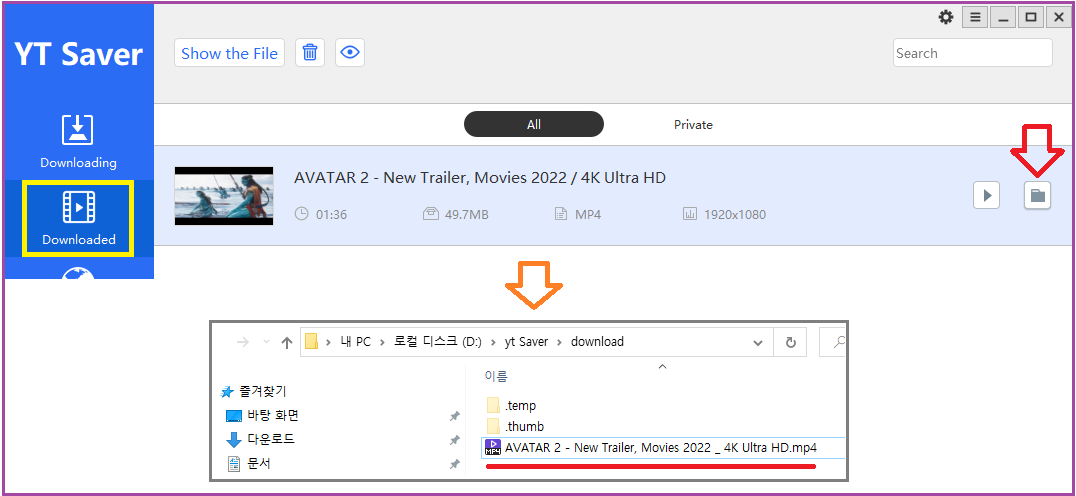Open the Downloading section in sidebar
Screen dimensions: 1076x496
[x=78, y=143]
